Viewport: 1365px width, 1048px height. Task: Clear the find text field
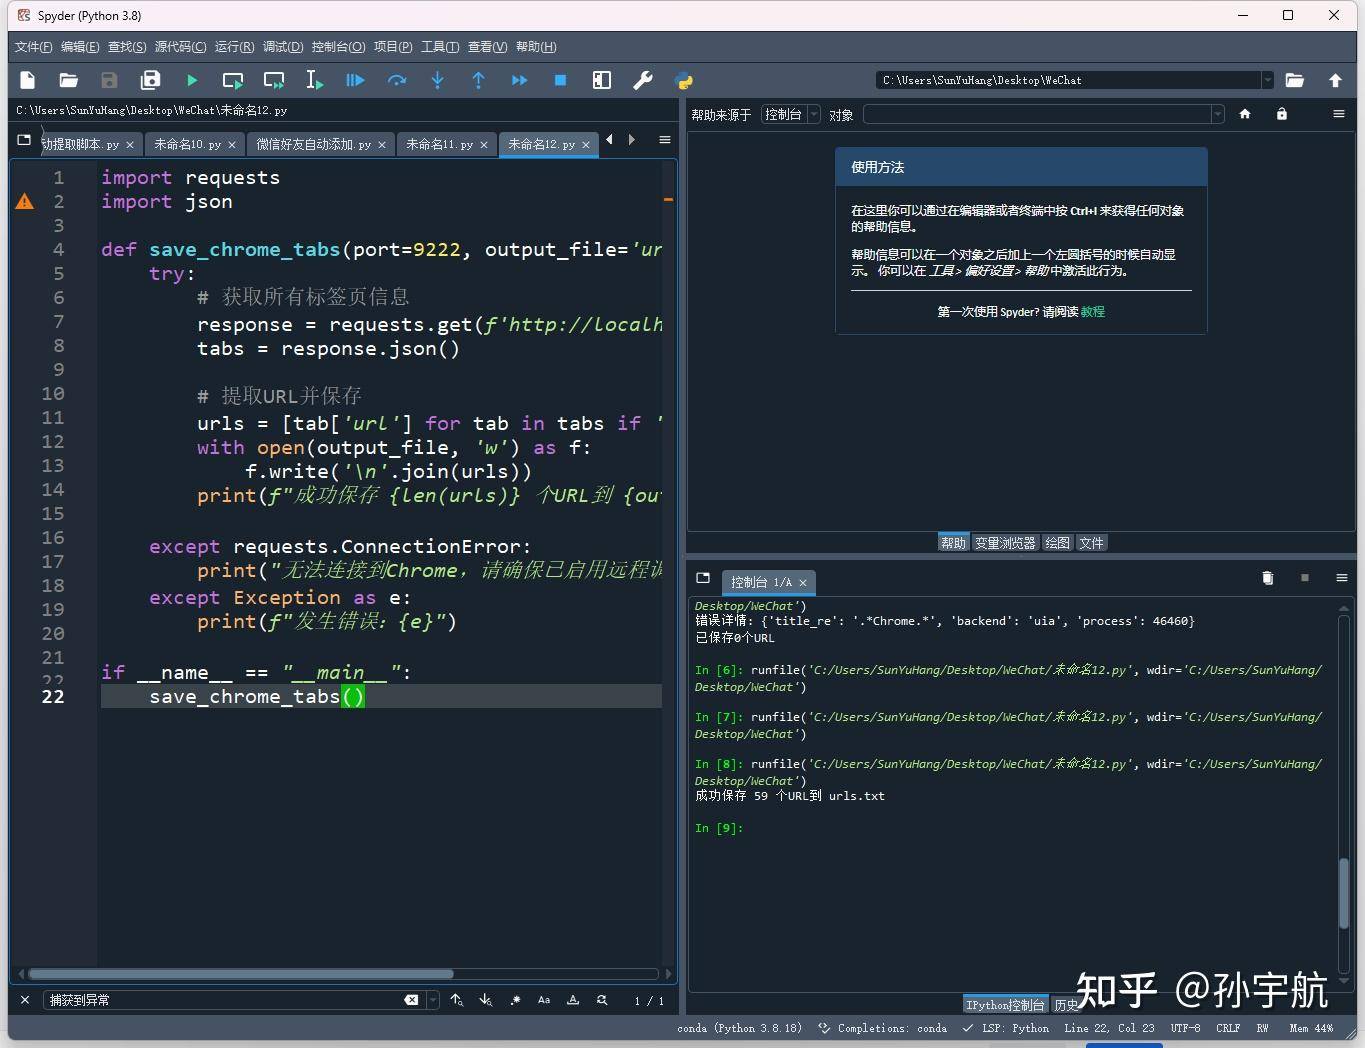[x=411, y=999]
